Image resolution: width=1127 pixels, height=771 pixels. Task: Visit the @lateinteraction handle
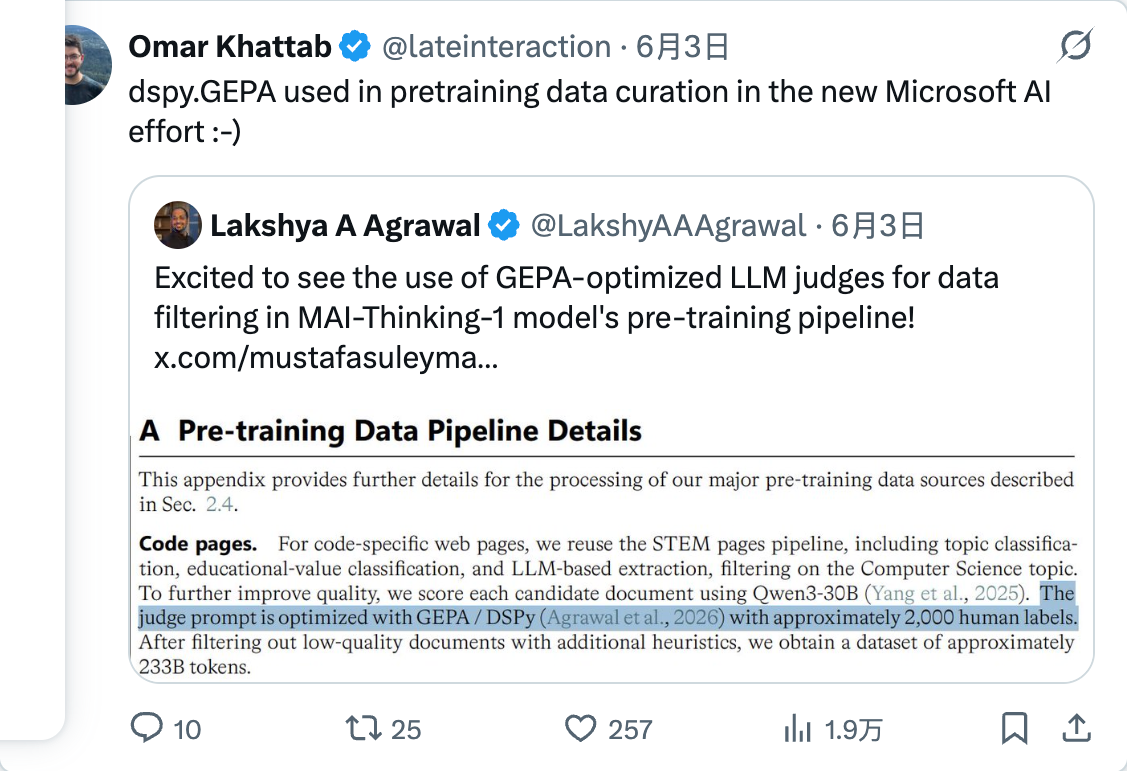(496, 47)
